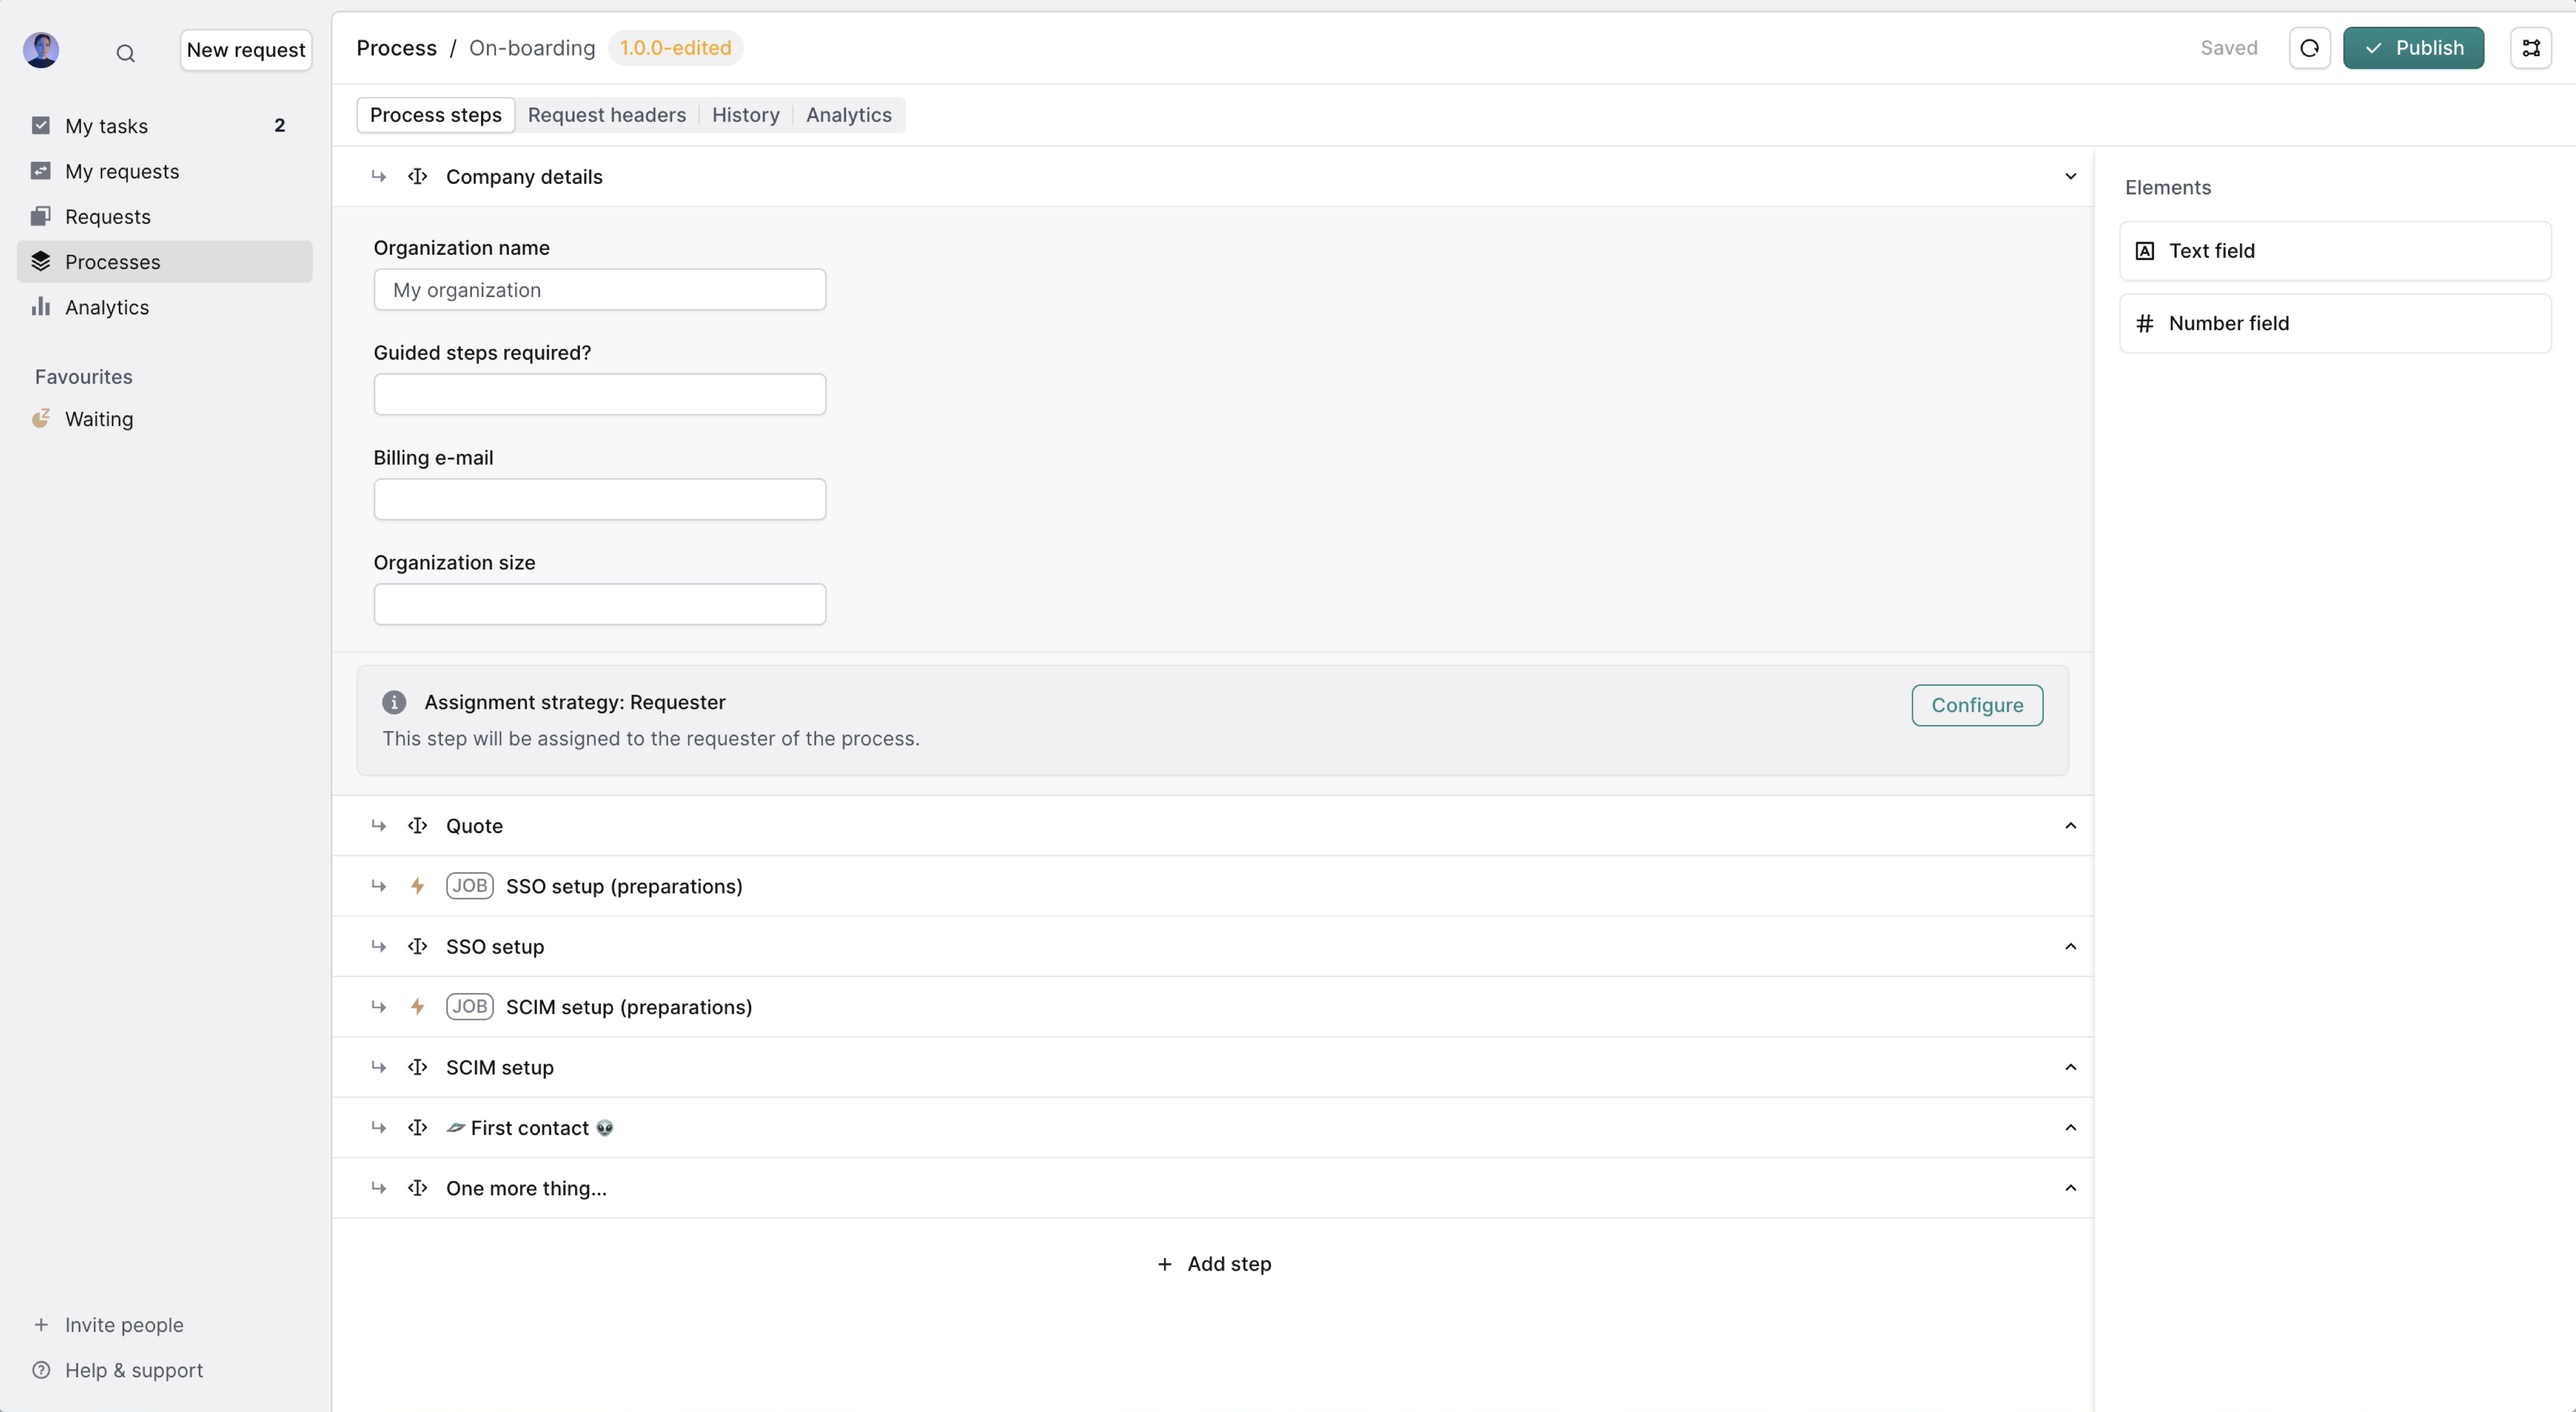Viewport: 2576px width, 1412px height.
Task: Toggle the Processes section in sidebar
Action: (x=111, y=261)
